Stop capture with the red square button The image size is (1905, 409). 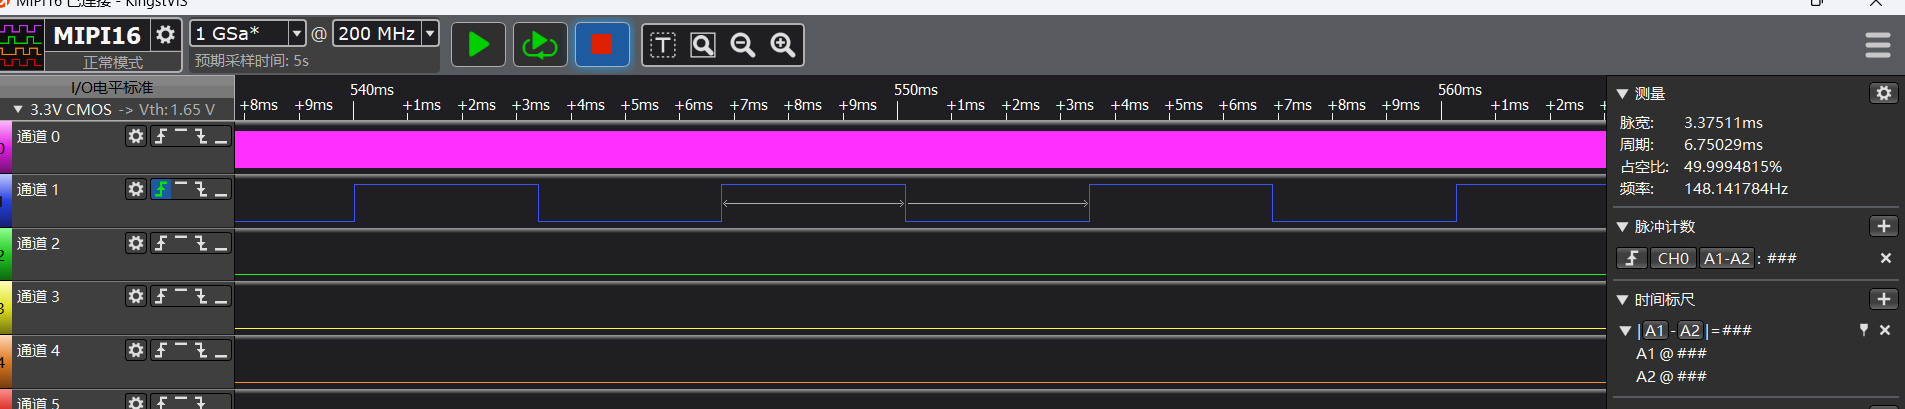602,45
